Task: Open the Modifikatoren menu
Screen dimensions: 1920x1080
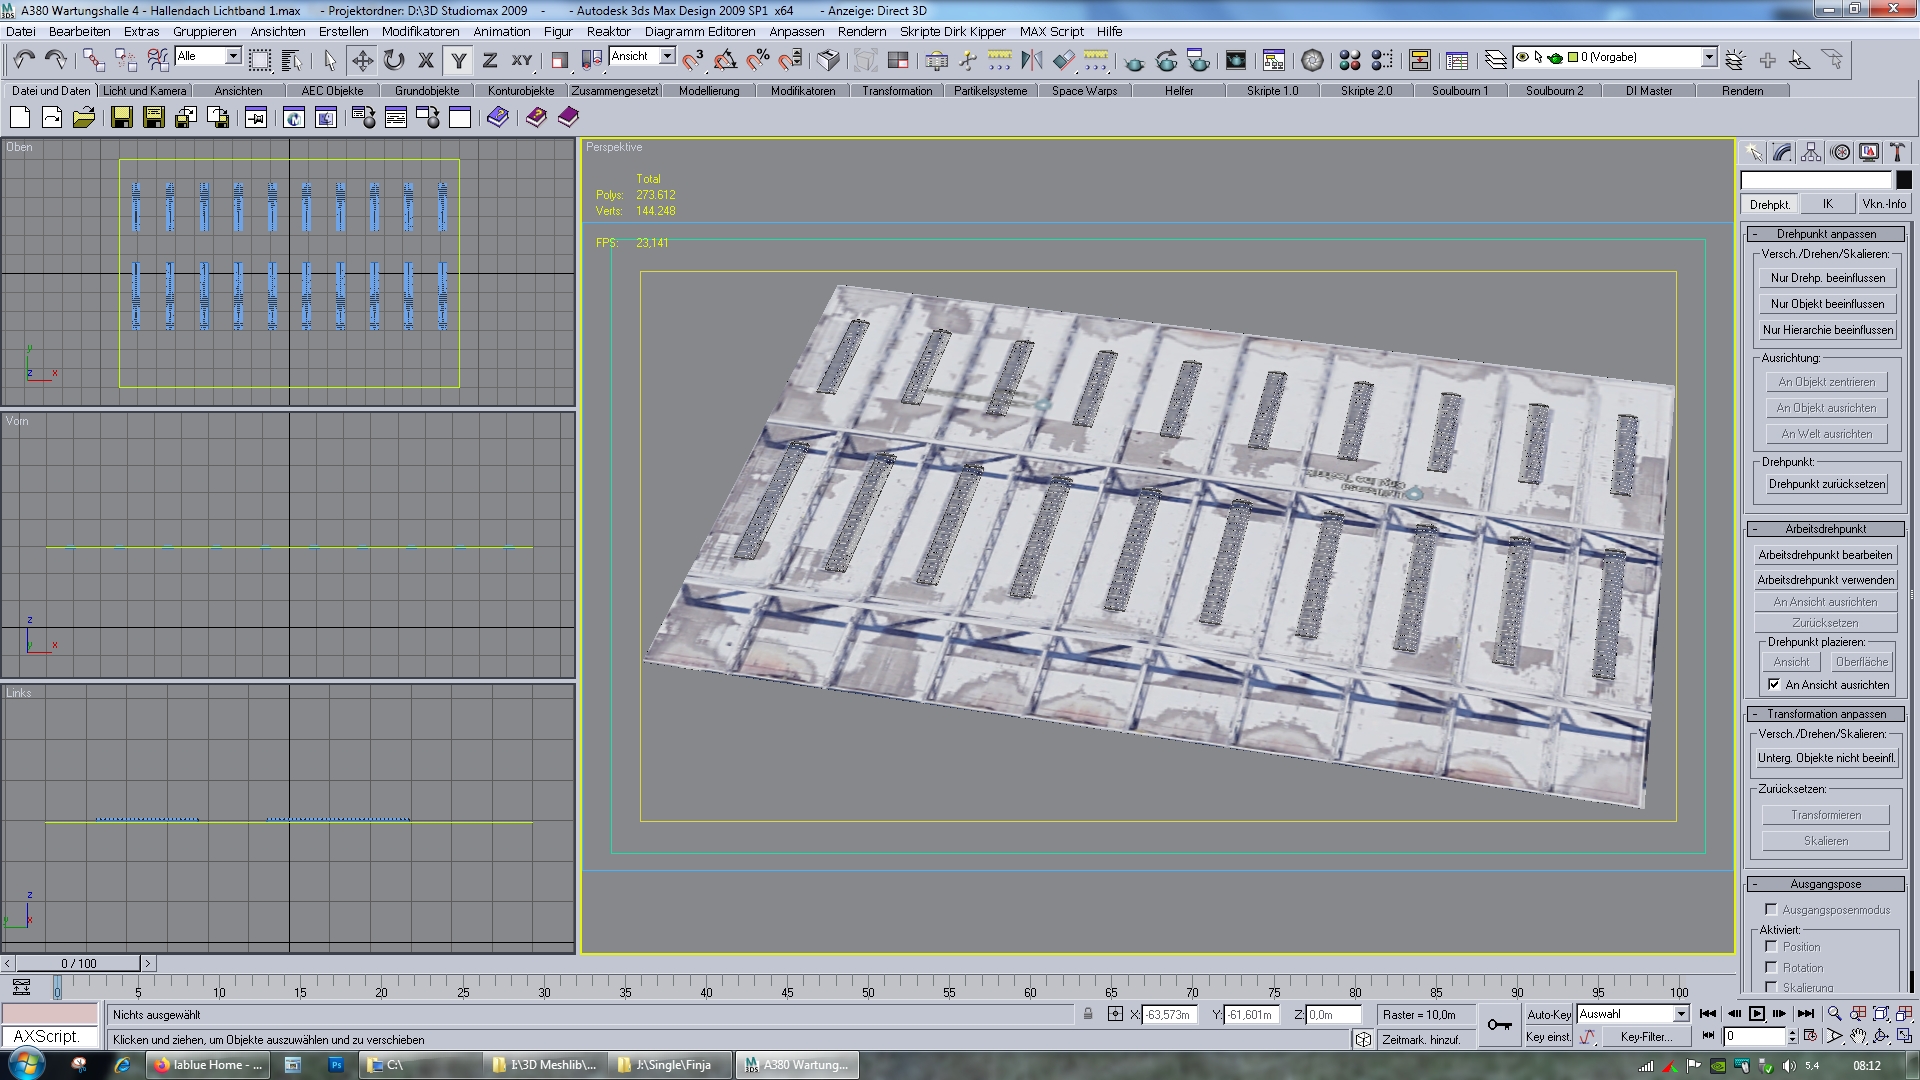Action: click(420, 31)
